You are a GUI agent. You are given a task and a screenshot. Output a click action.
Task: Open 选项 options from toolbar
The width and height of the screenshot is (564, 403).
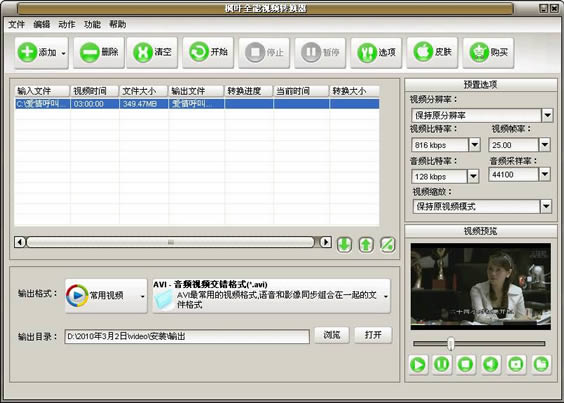[x=376, y=53]
